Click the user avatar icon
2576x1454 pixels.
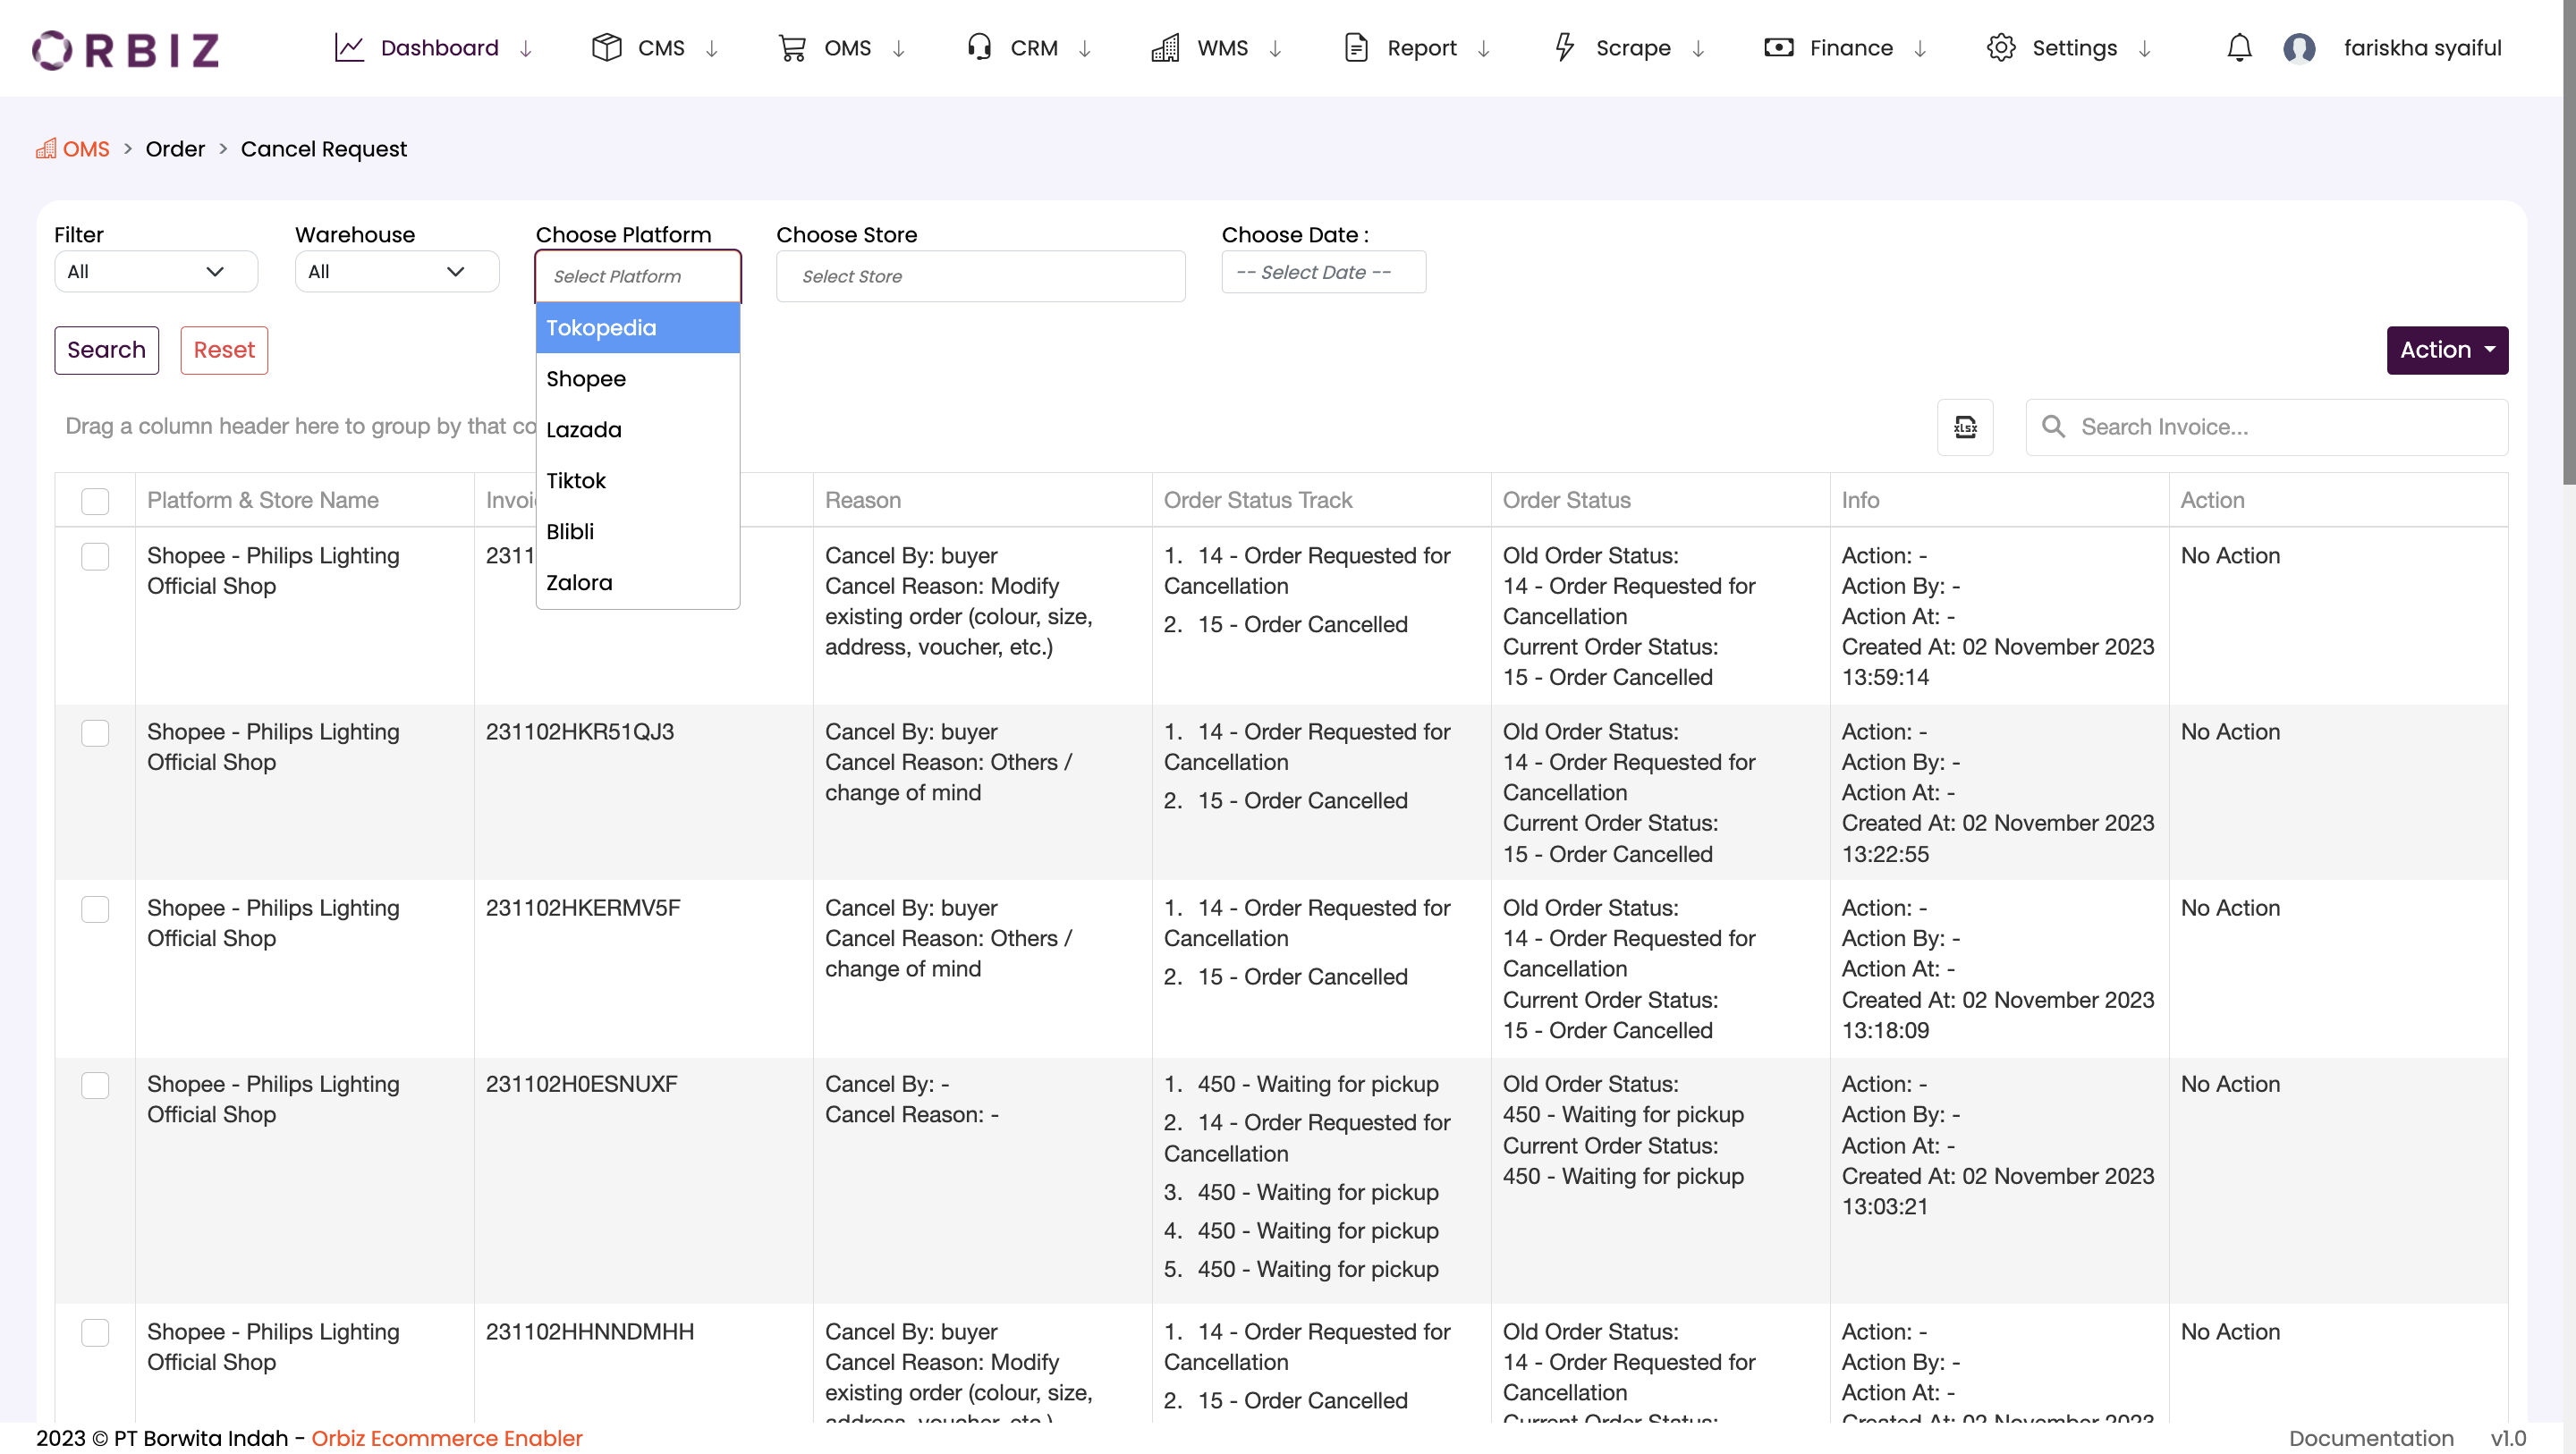[2300, 48]
